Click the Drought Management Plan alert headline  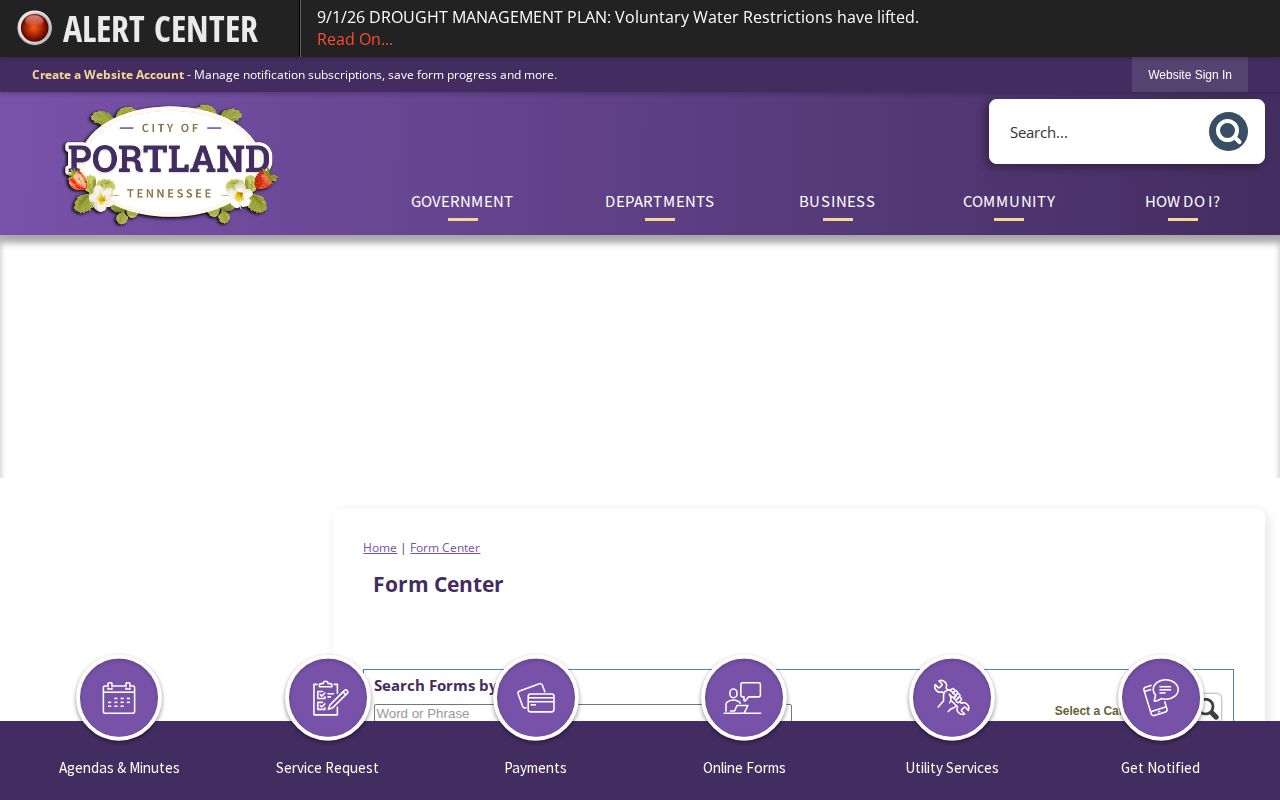[618, 17]
